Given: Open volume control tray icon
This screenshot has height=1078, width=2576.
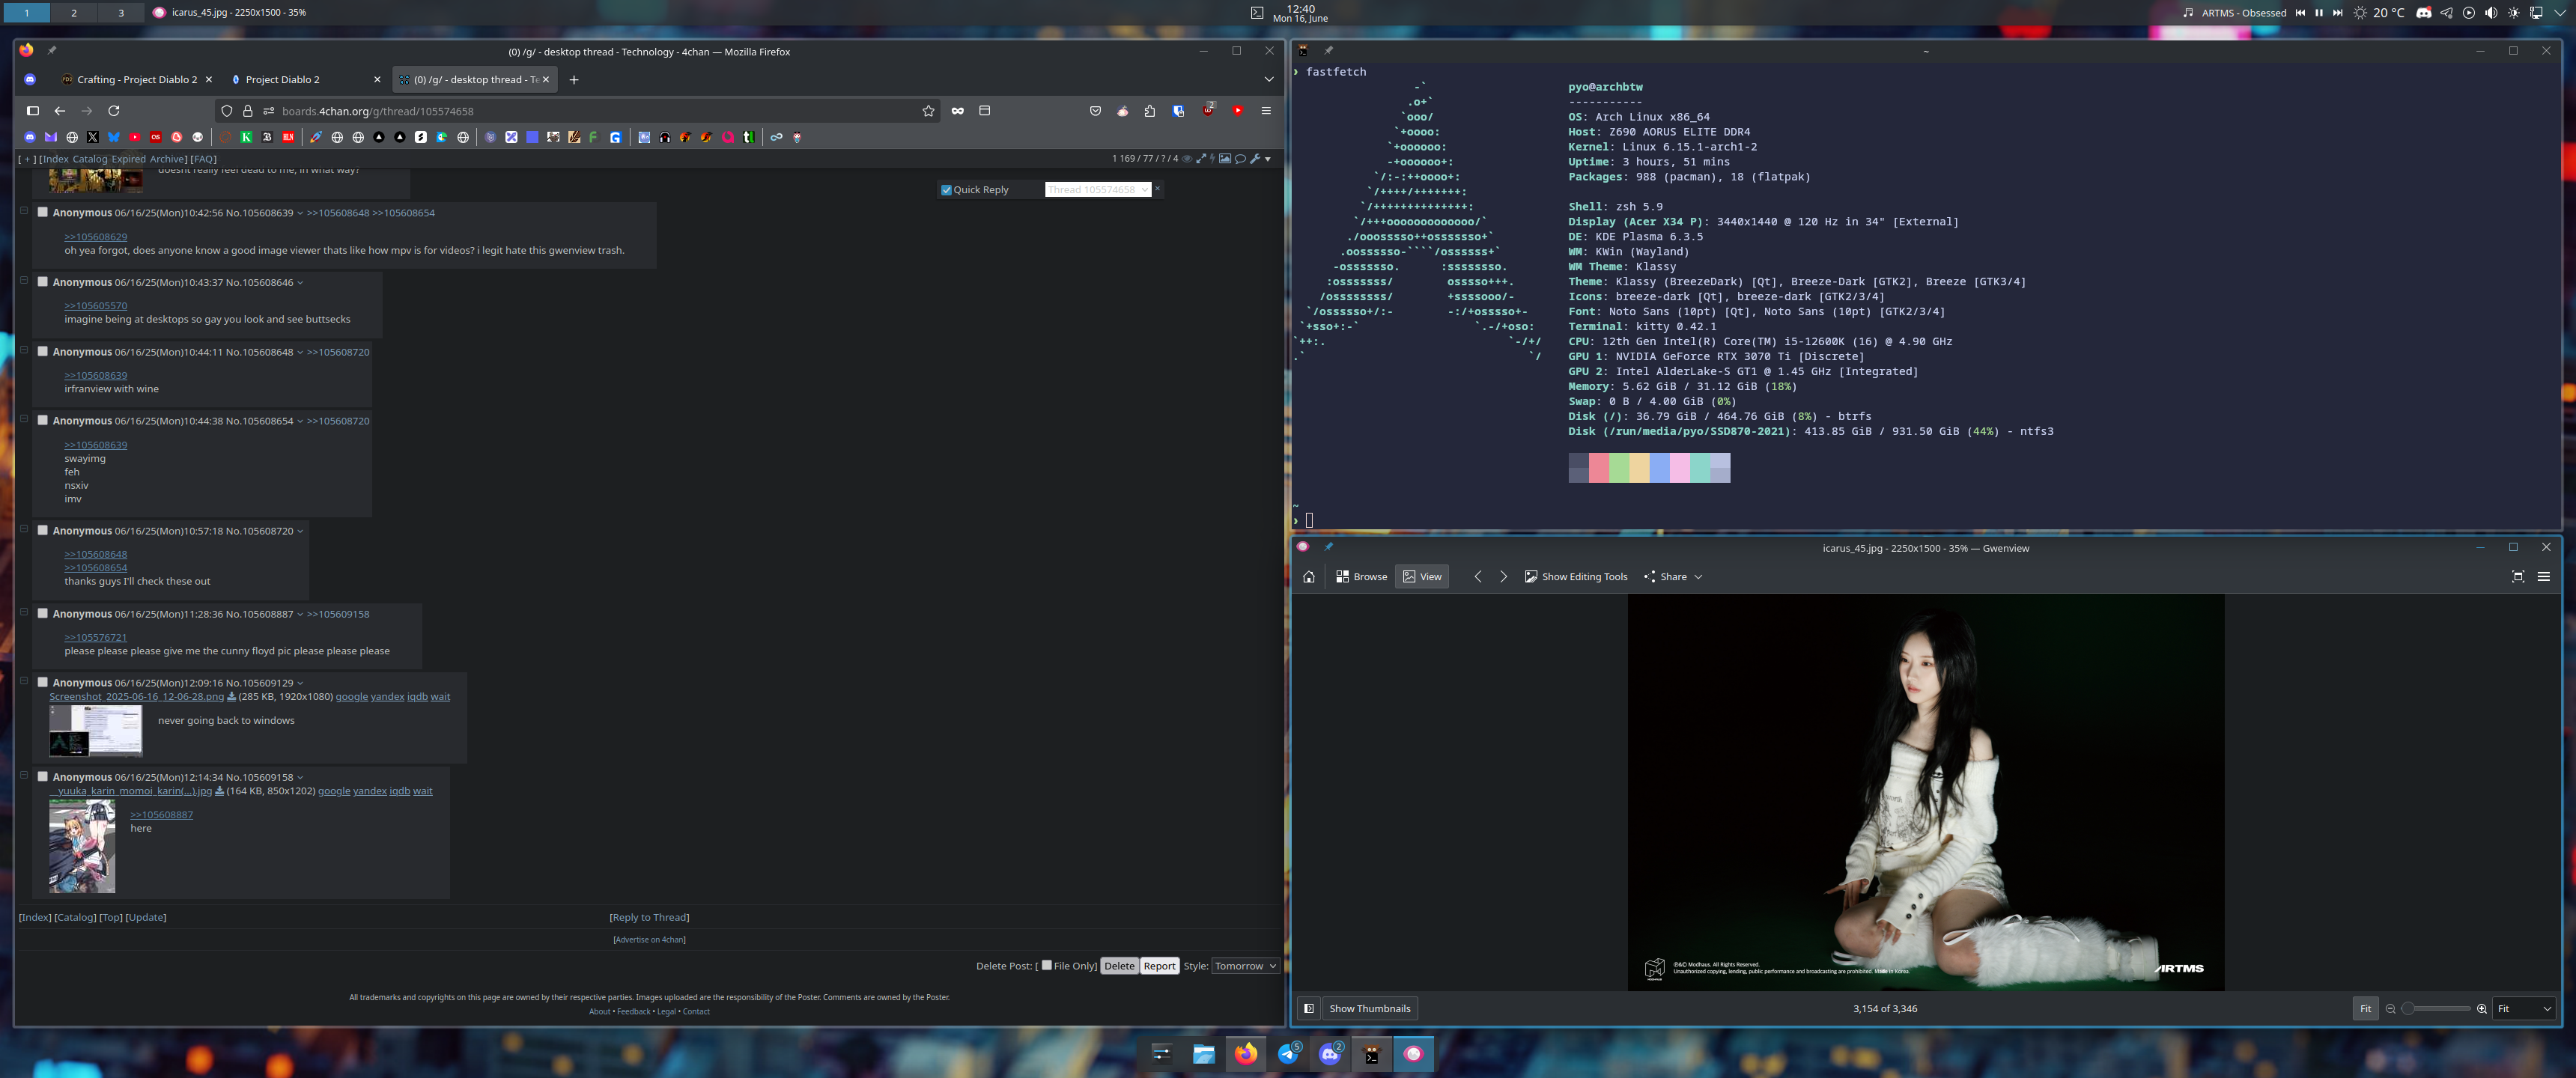Looking at the screenshot, I should [x=2491, y=13].
